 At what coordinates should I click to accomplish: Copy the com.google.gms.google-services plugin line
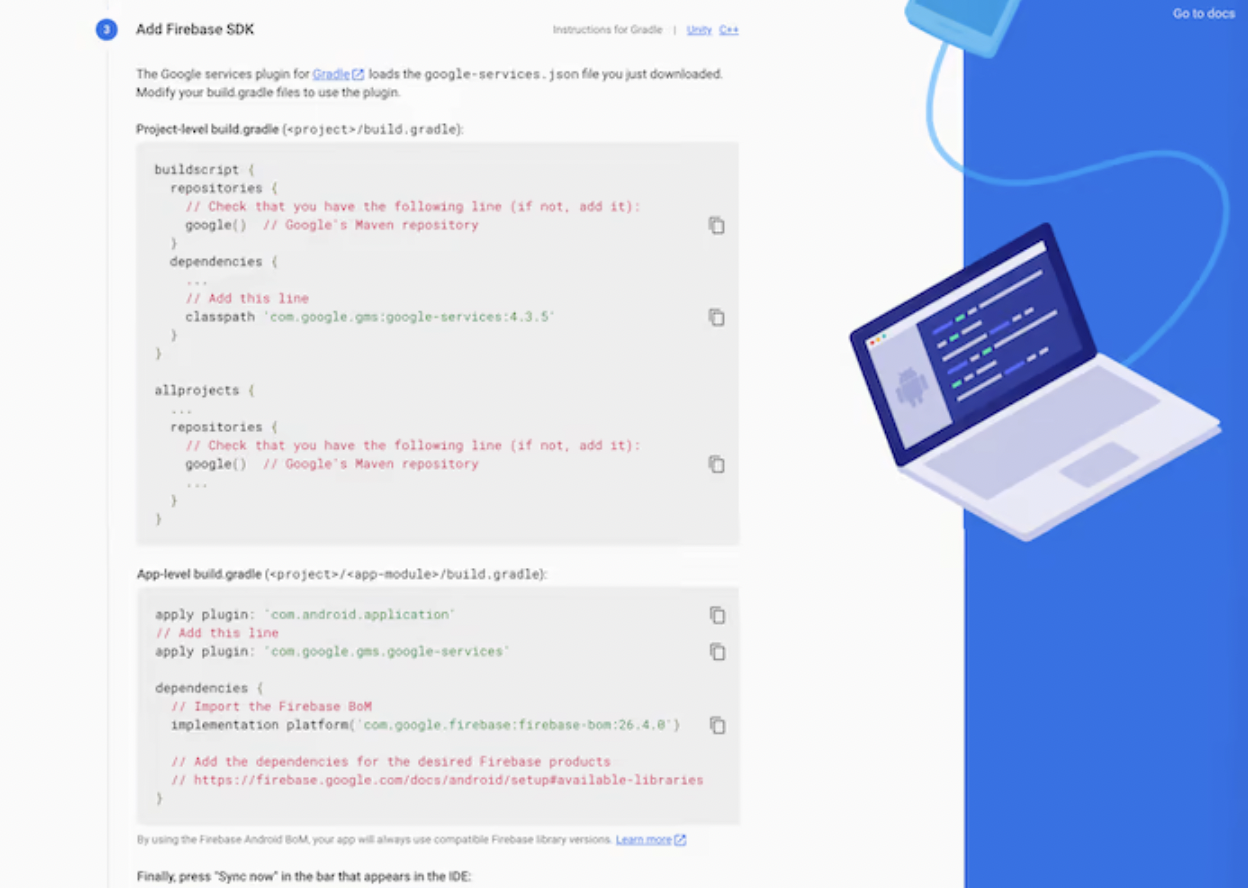click(717, 652)
